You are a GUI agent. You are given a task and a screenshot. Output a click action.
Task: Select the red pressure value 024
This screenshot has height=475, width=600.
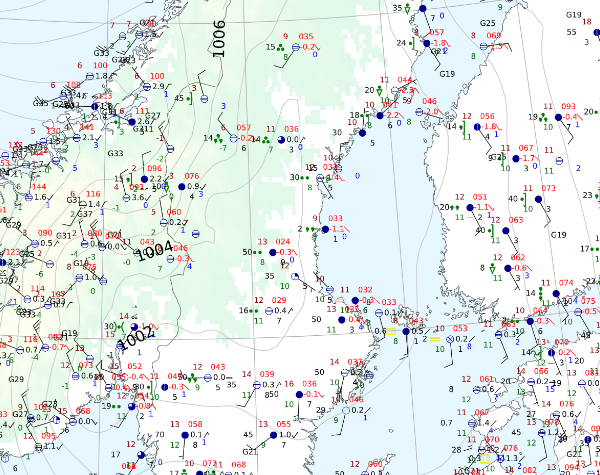(283, 242)
